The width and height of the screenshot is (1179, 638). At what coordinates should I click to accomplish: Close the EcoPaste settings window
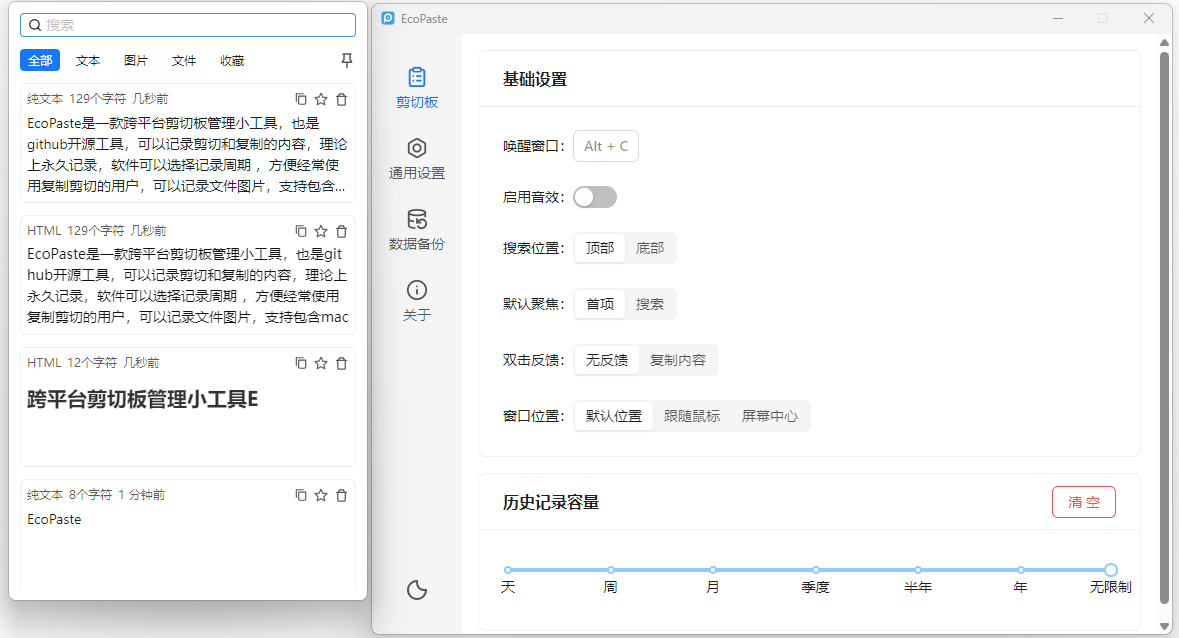(1148, 18)
